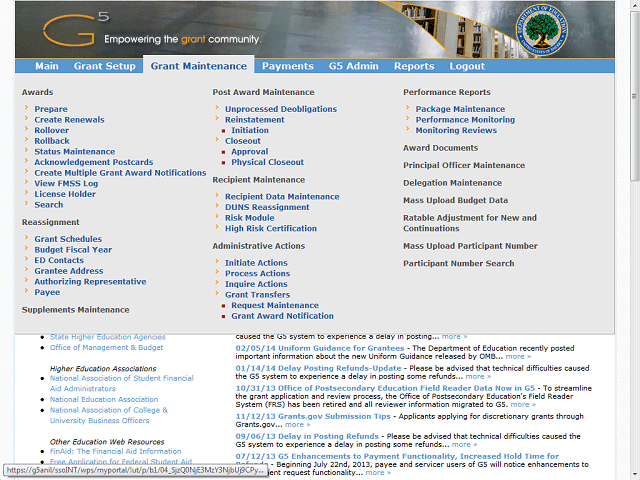Open High Risk Certification
The height and width of the screenshot is (480, 640).
271,228
